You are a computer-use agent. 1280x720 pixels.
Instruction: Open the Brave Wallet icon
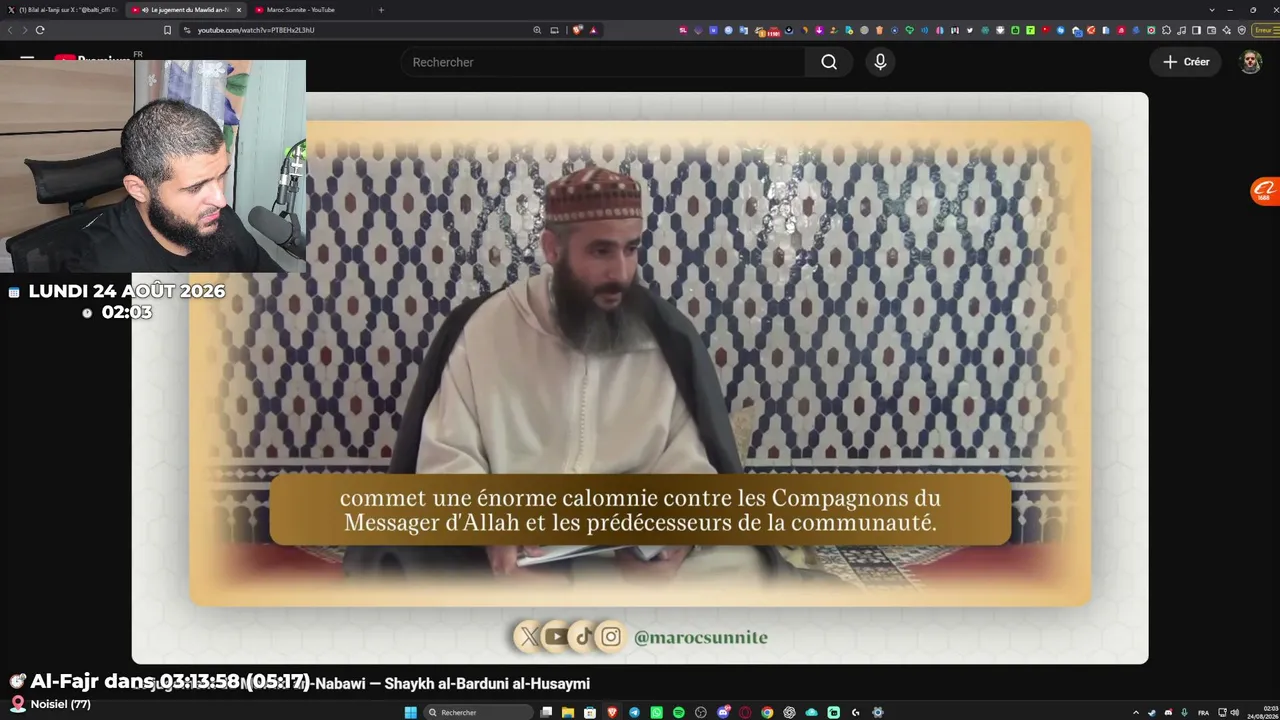(1211, 30)
